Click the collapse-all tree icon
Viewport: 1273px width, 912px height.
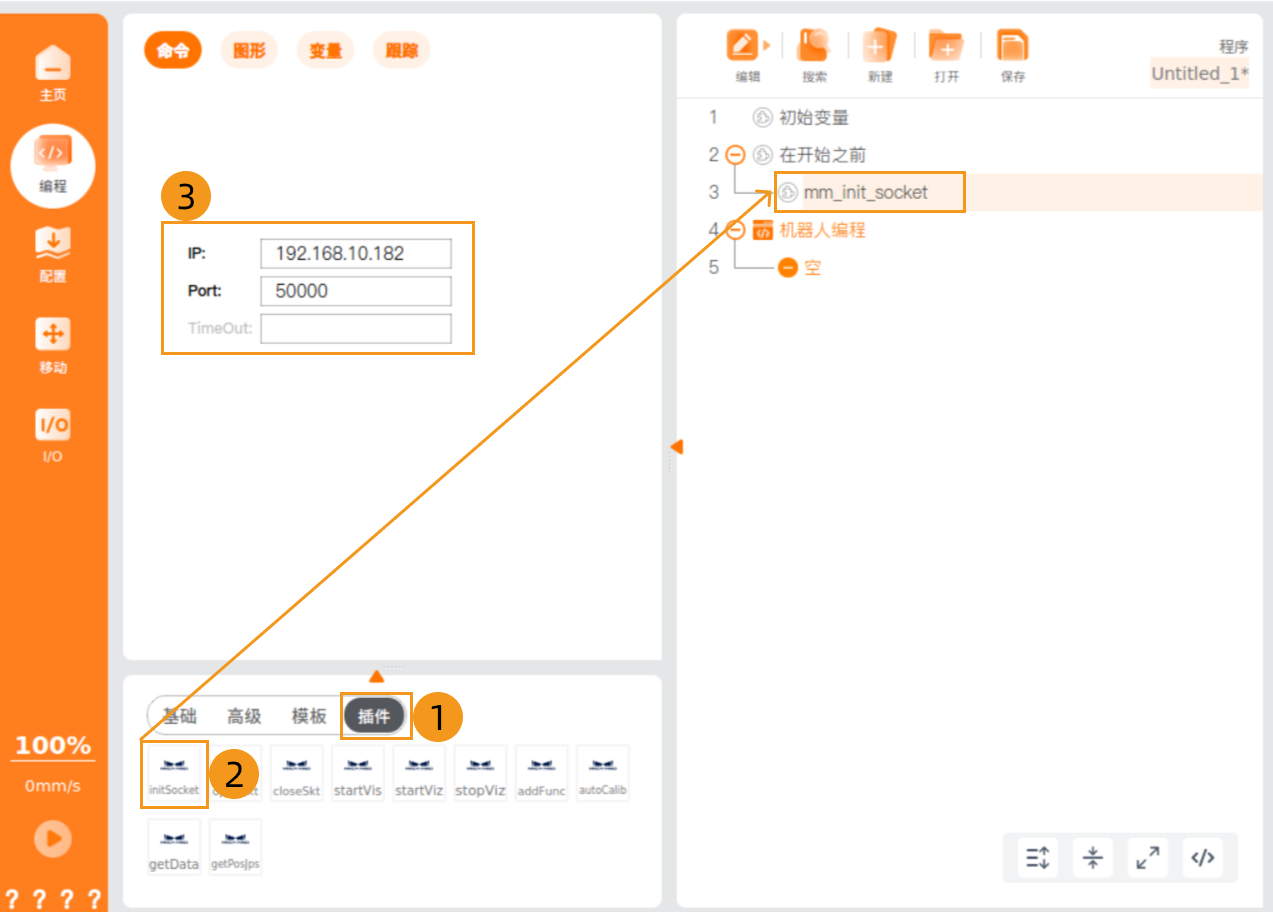click(x=1093, y=857)
